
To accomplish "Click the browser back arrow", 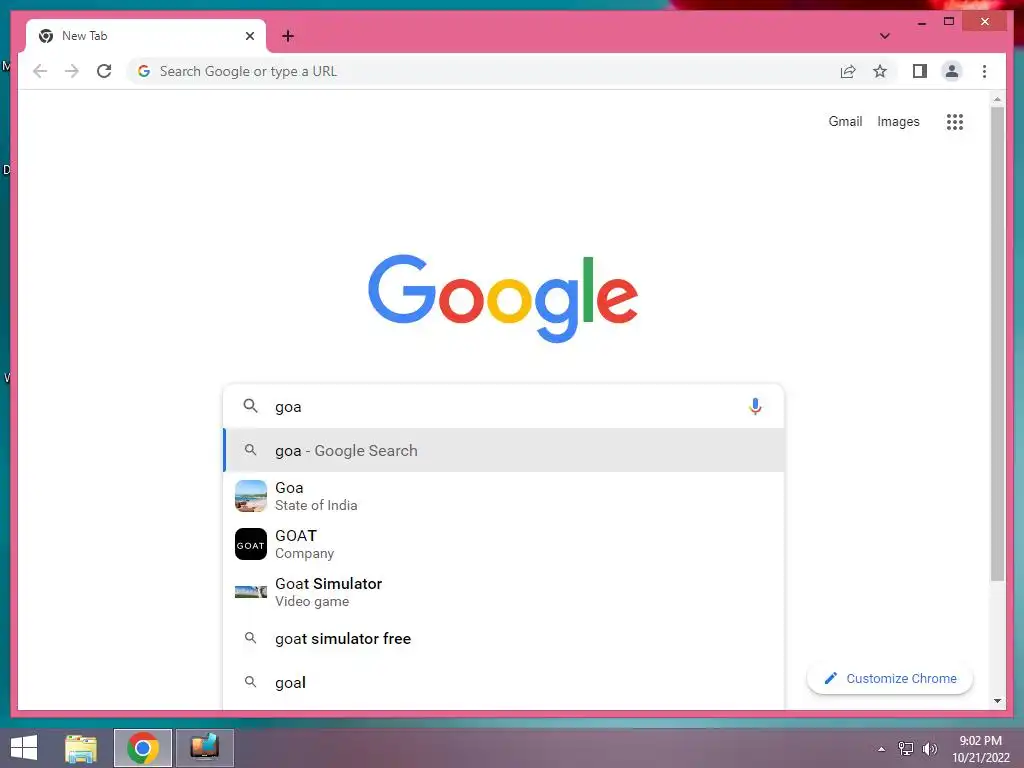I will 40,71.
